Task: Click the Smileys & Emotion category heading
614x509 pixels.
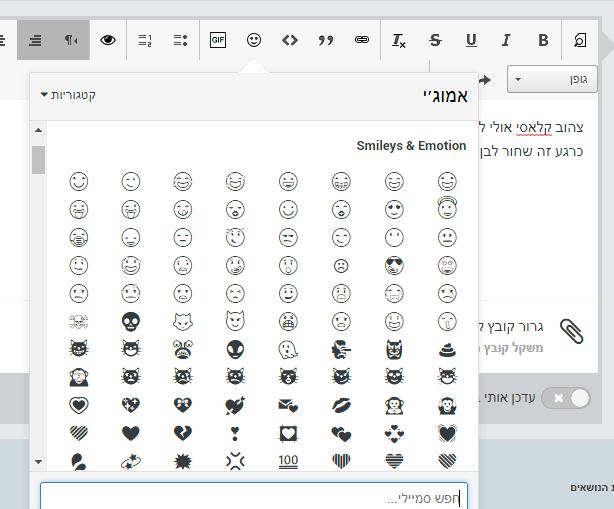Action: 411,145
